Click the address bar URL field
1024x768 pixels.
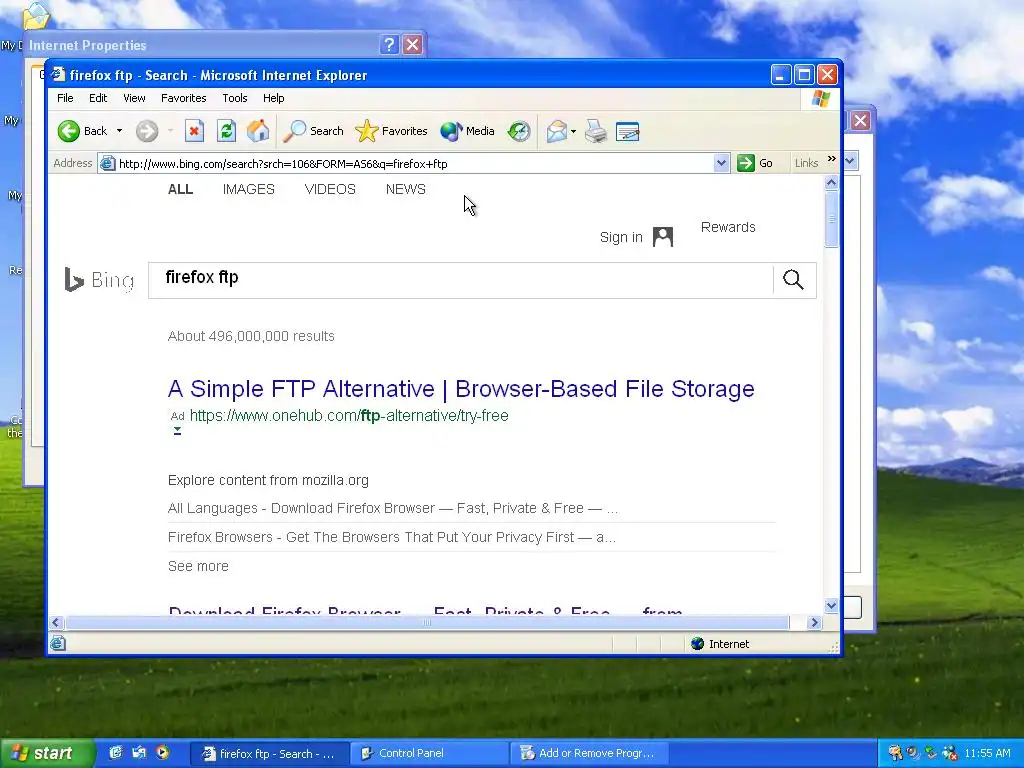pyautogui.click(x=415, y=163)
